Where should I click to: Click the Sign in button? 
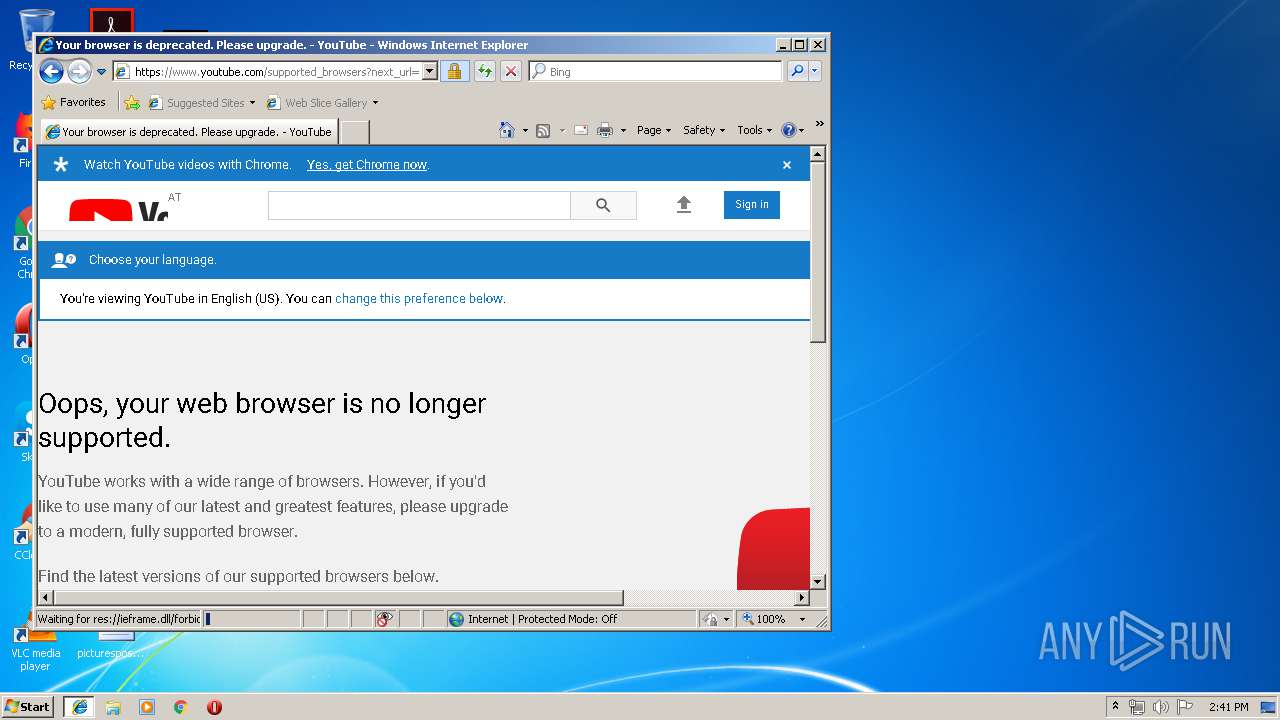point(752,205)
